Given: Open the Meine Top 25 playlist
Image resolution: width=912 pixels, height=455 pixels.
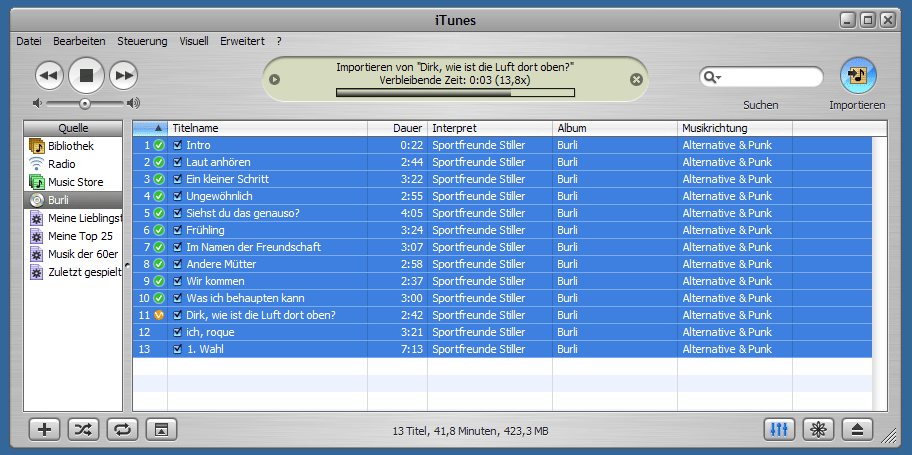Looking at the screenshot, I should [x=73, y=236].
